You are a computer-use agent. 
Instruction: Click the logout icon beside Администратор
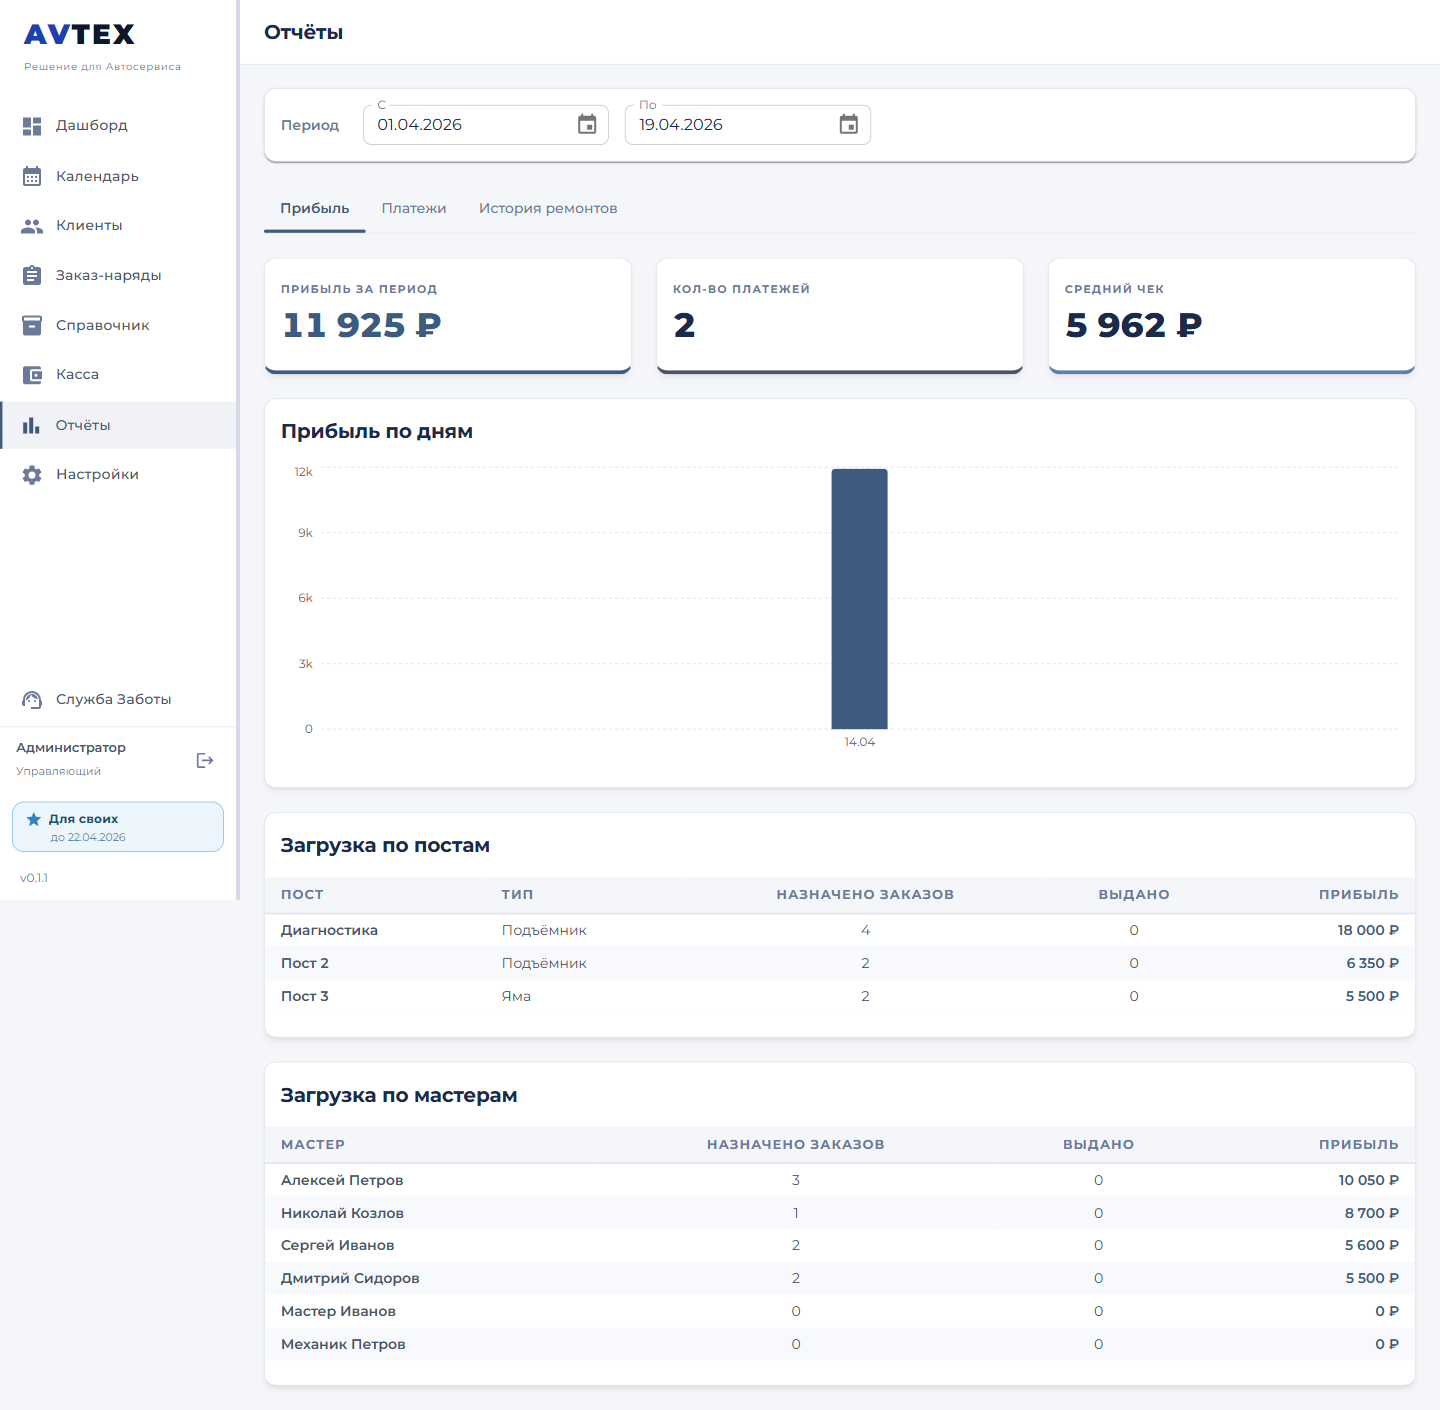click(x=205, y=760)
